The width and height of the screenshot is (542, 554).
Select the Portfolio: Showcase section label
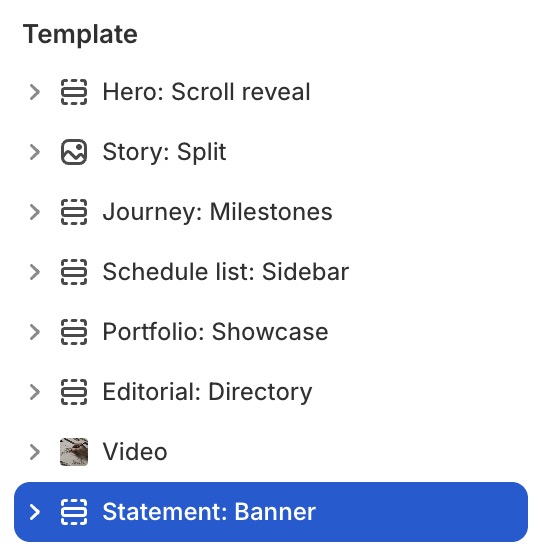tap(215, 332)
